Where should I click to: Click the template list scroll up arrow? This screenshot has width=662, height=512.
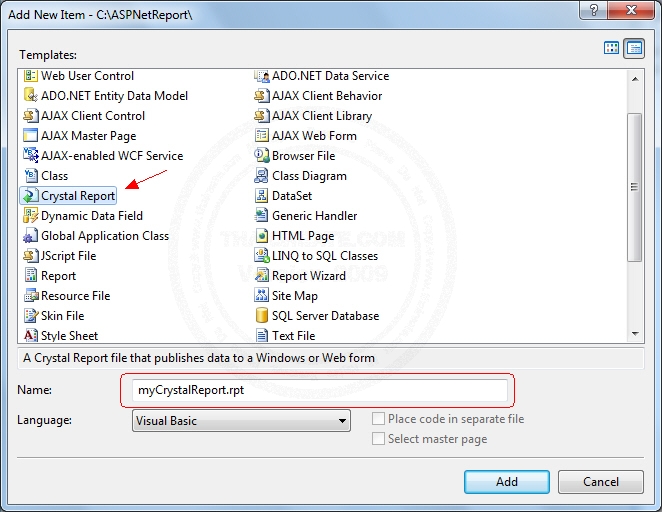pyautogui.click(x=635, y=79)
